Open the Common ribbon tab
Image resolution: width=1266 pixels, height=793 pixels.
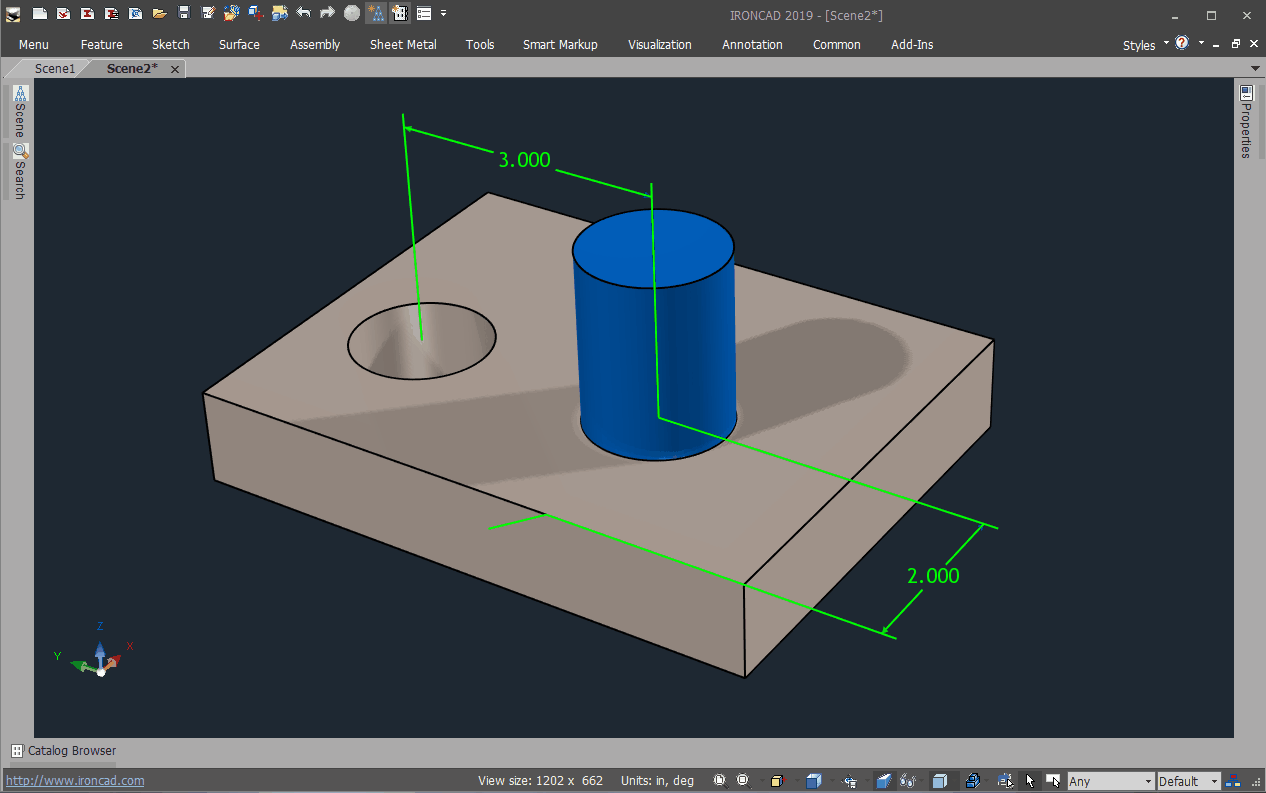click(x=837, y=45)
